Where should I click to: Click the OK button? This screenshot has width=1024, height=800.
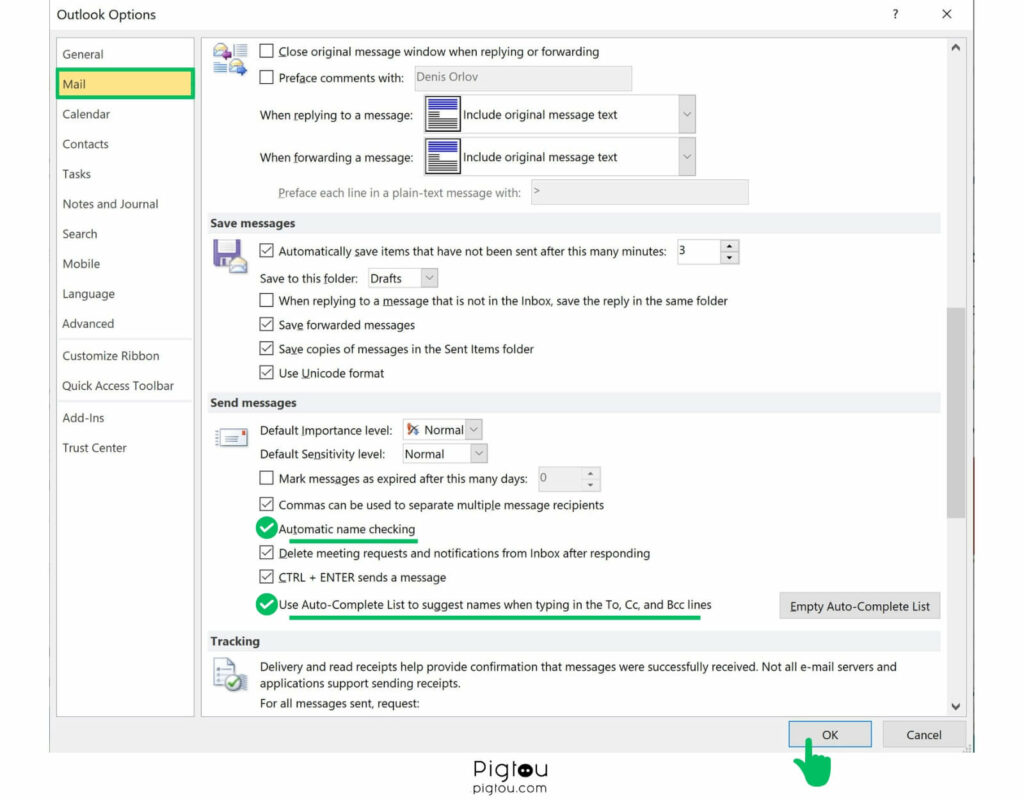(829, 734)
